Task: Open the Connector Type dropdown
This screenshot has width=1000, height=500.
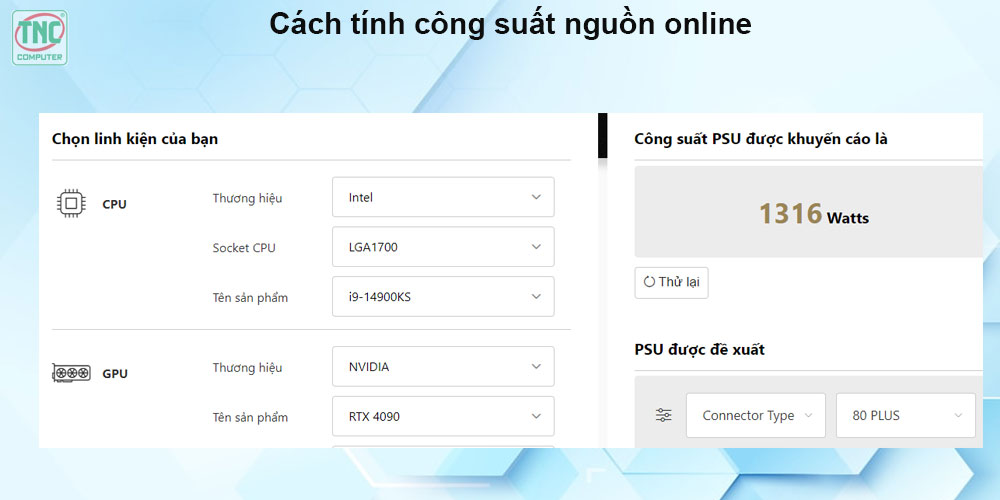Action: [x=756, y=415]
